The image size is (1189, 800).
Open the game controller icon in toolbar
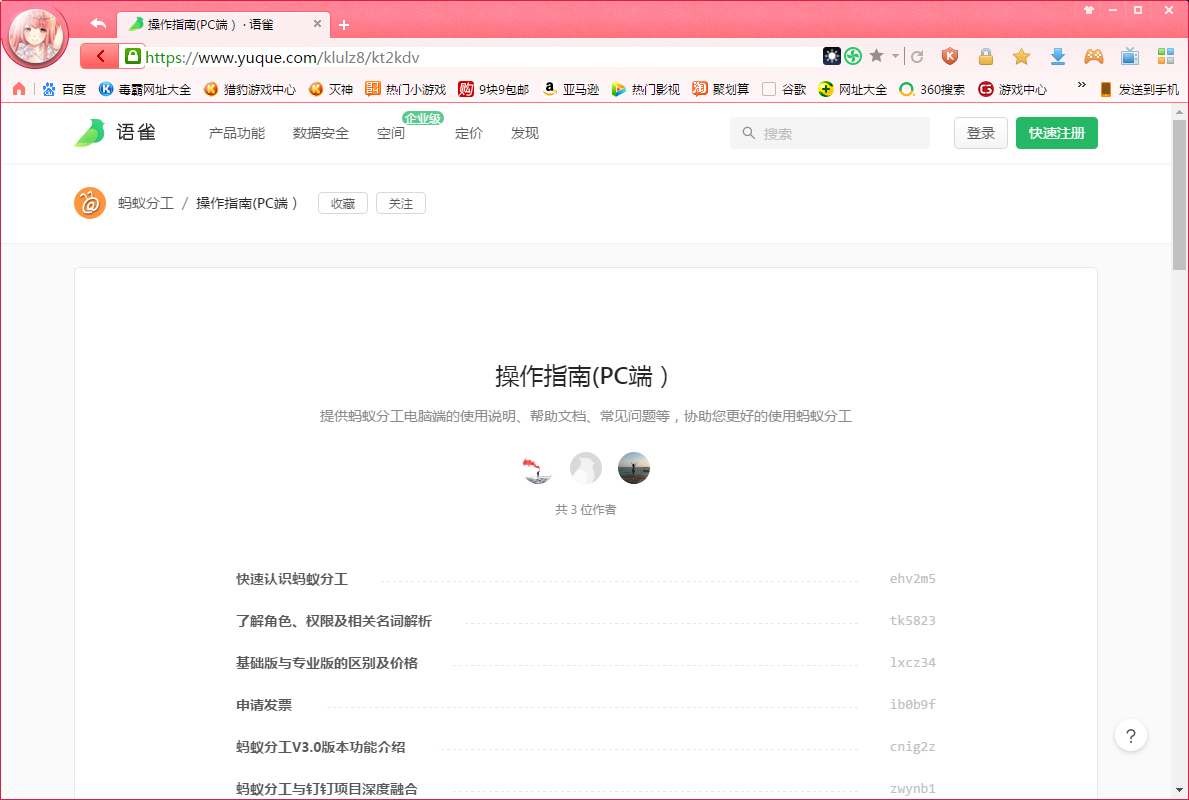pyautogui.click(x=1093, y=57)
